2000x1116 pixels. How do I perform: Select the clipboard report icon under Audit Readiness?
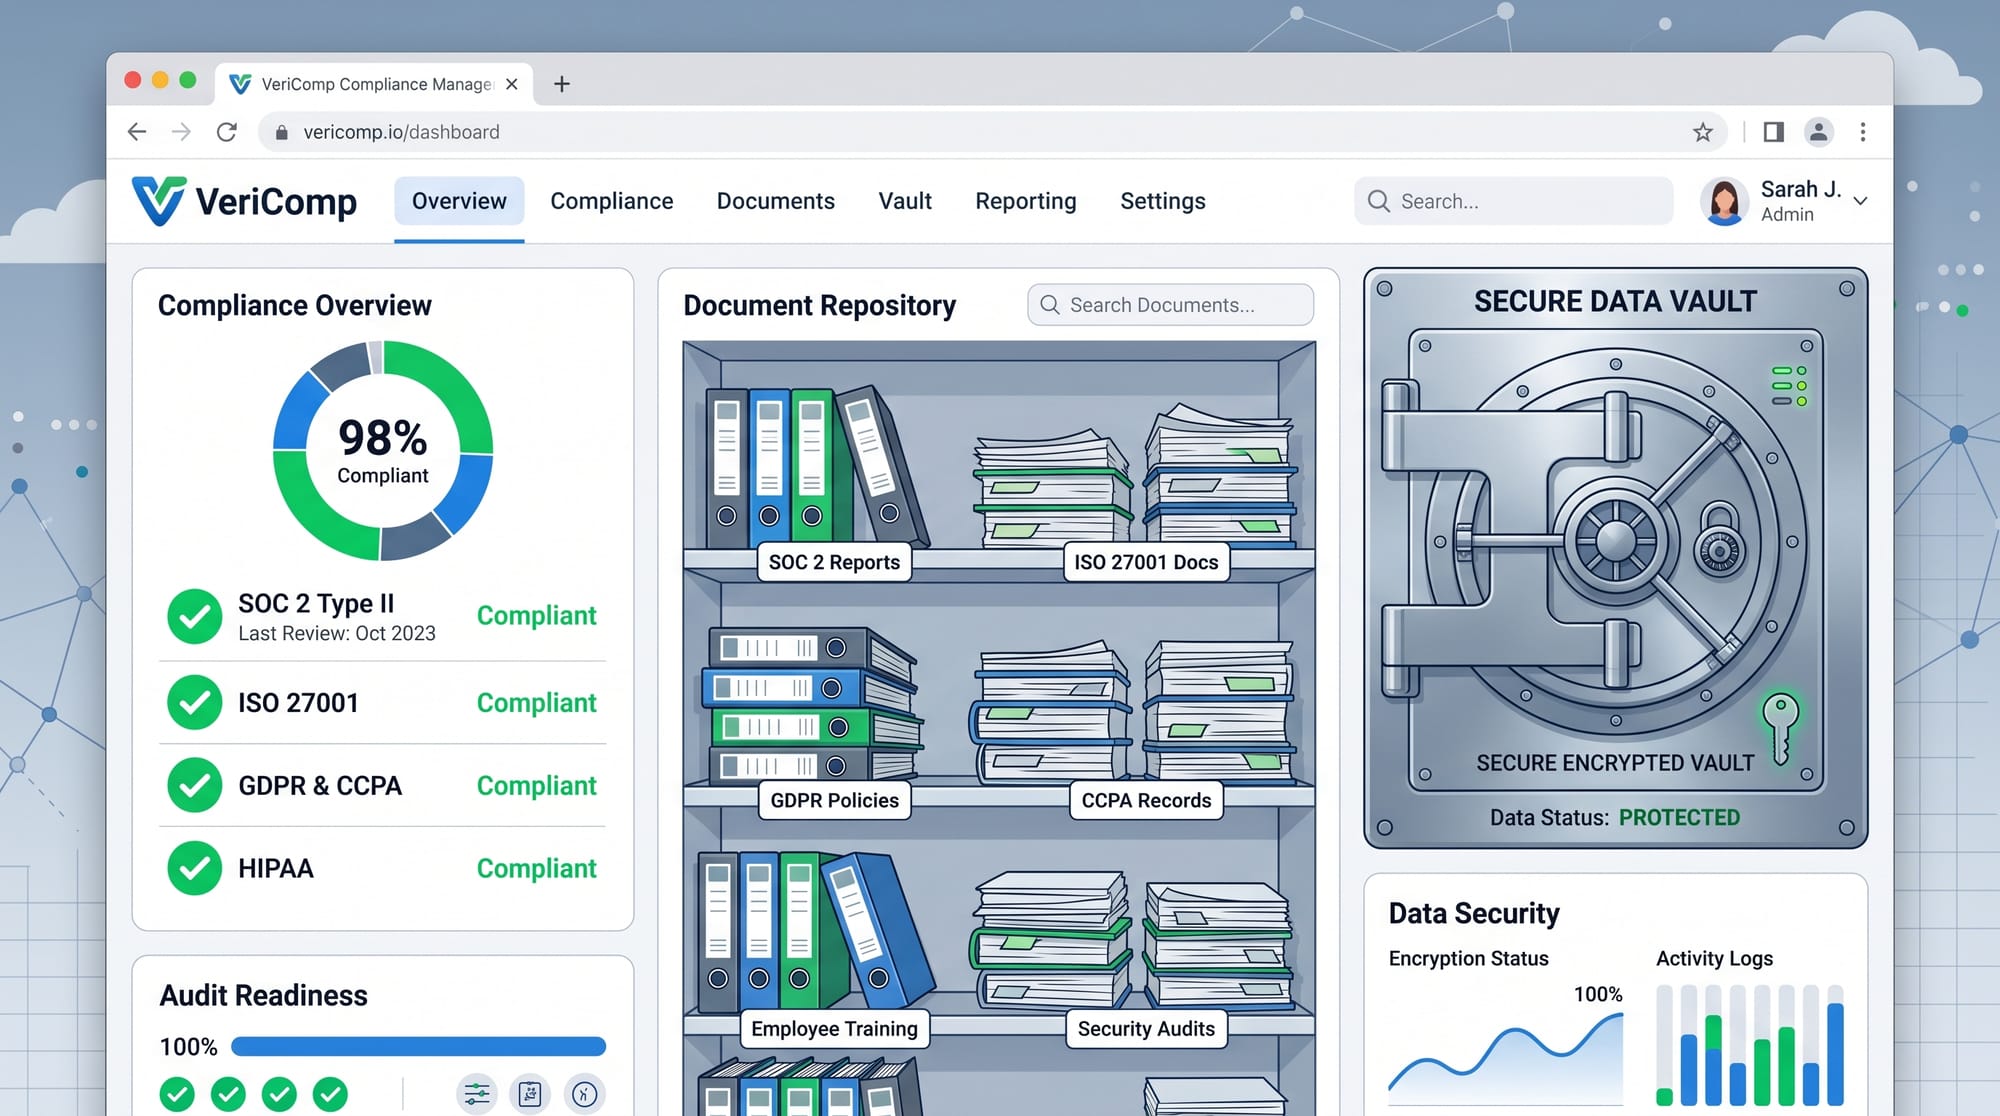(531, 1093)
